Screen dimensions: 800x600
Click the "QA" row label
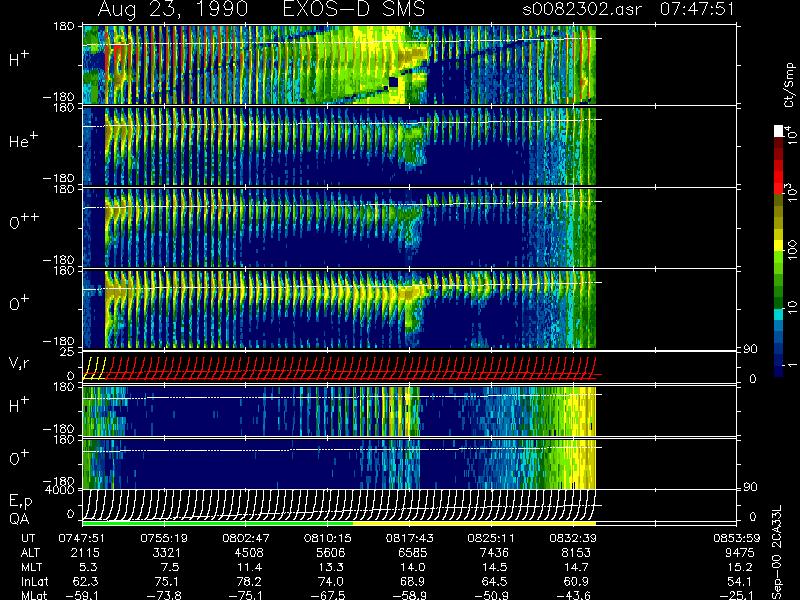pyautogui.click(x=18, y=519)
